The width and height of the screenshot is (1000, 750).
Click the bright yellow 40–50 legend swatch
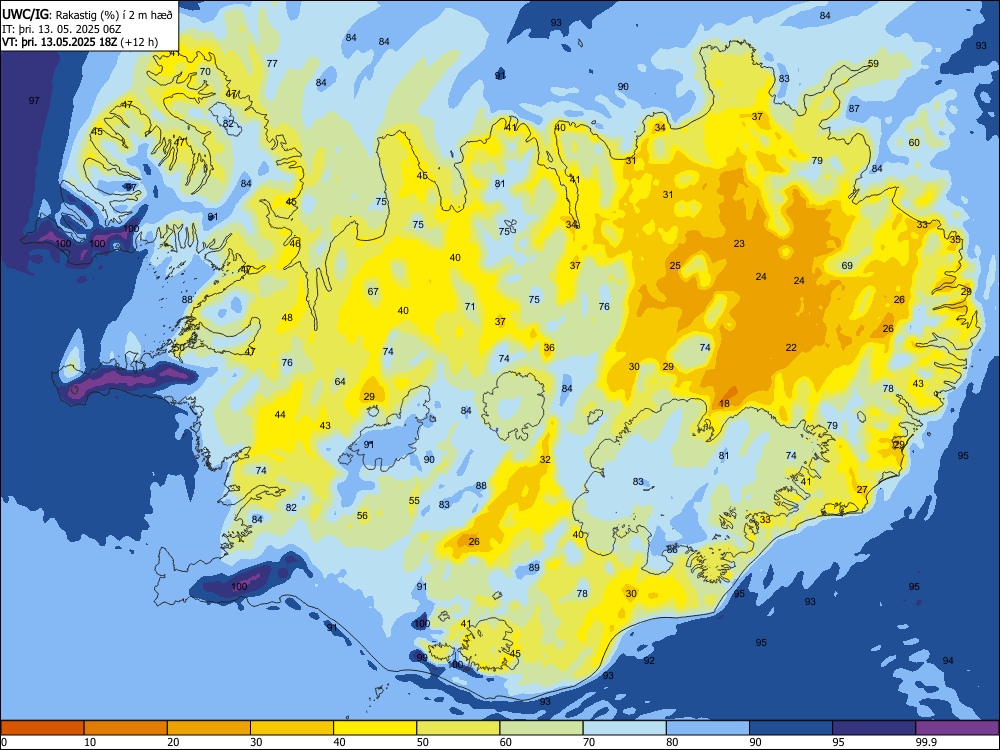[x=375, y=728]
